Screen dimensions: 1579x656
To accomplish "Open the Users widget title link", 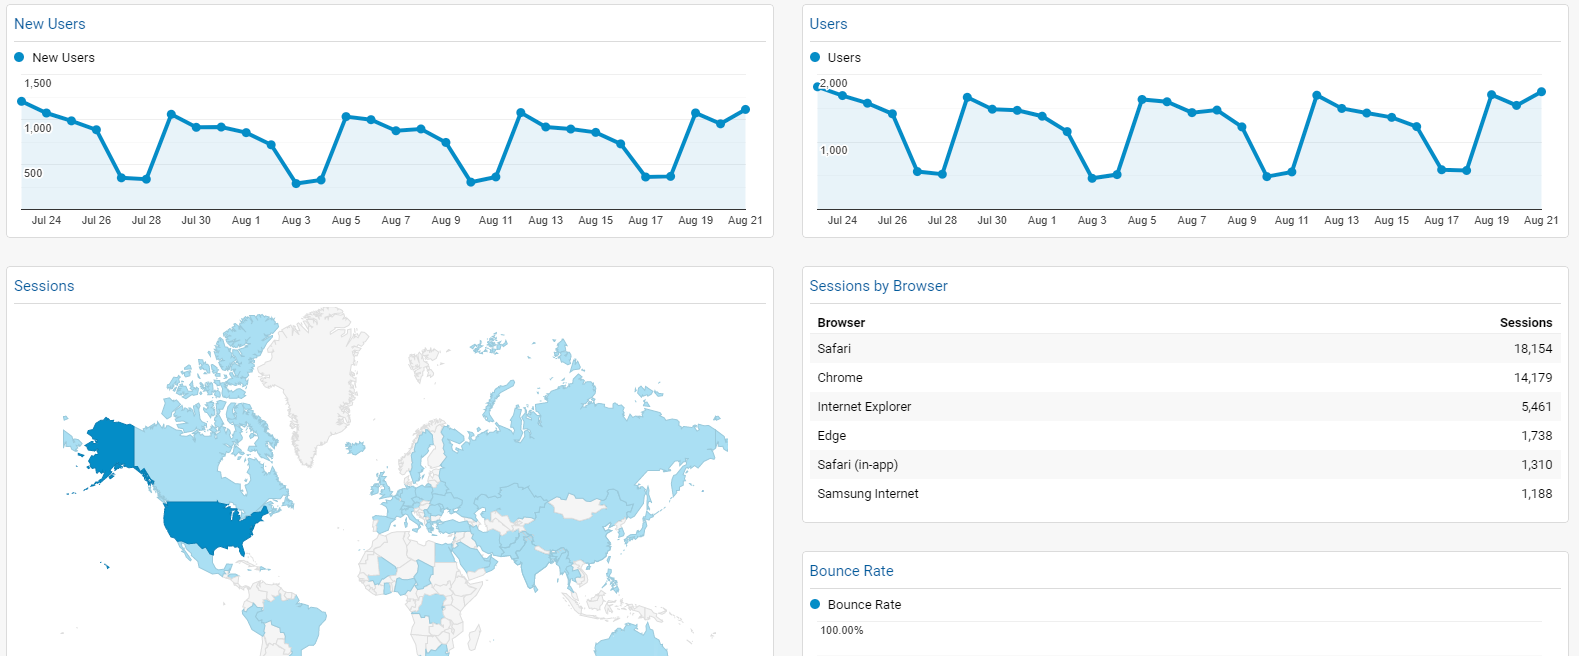I will click(828, 24).
